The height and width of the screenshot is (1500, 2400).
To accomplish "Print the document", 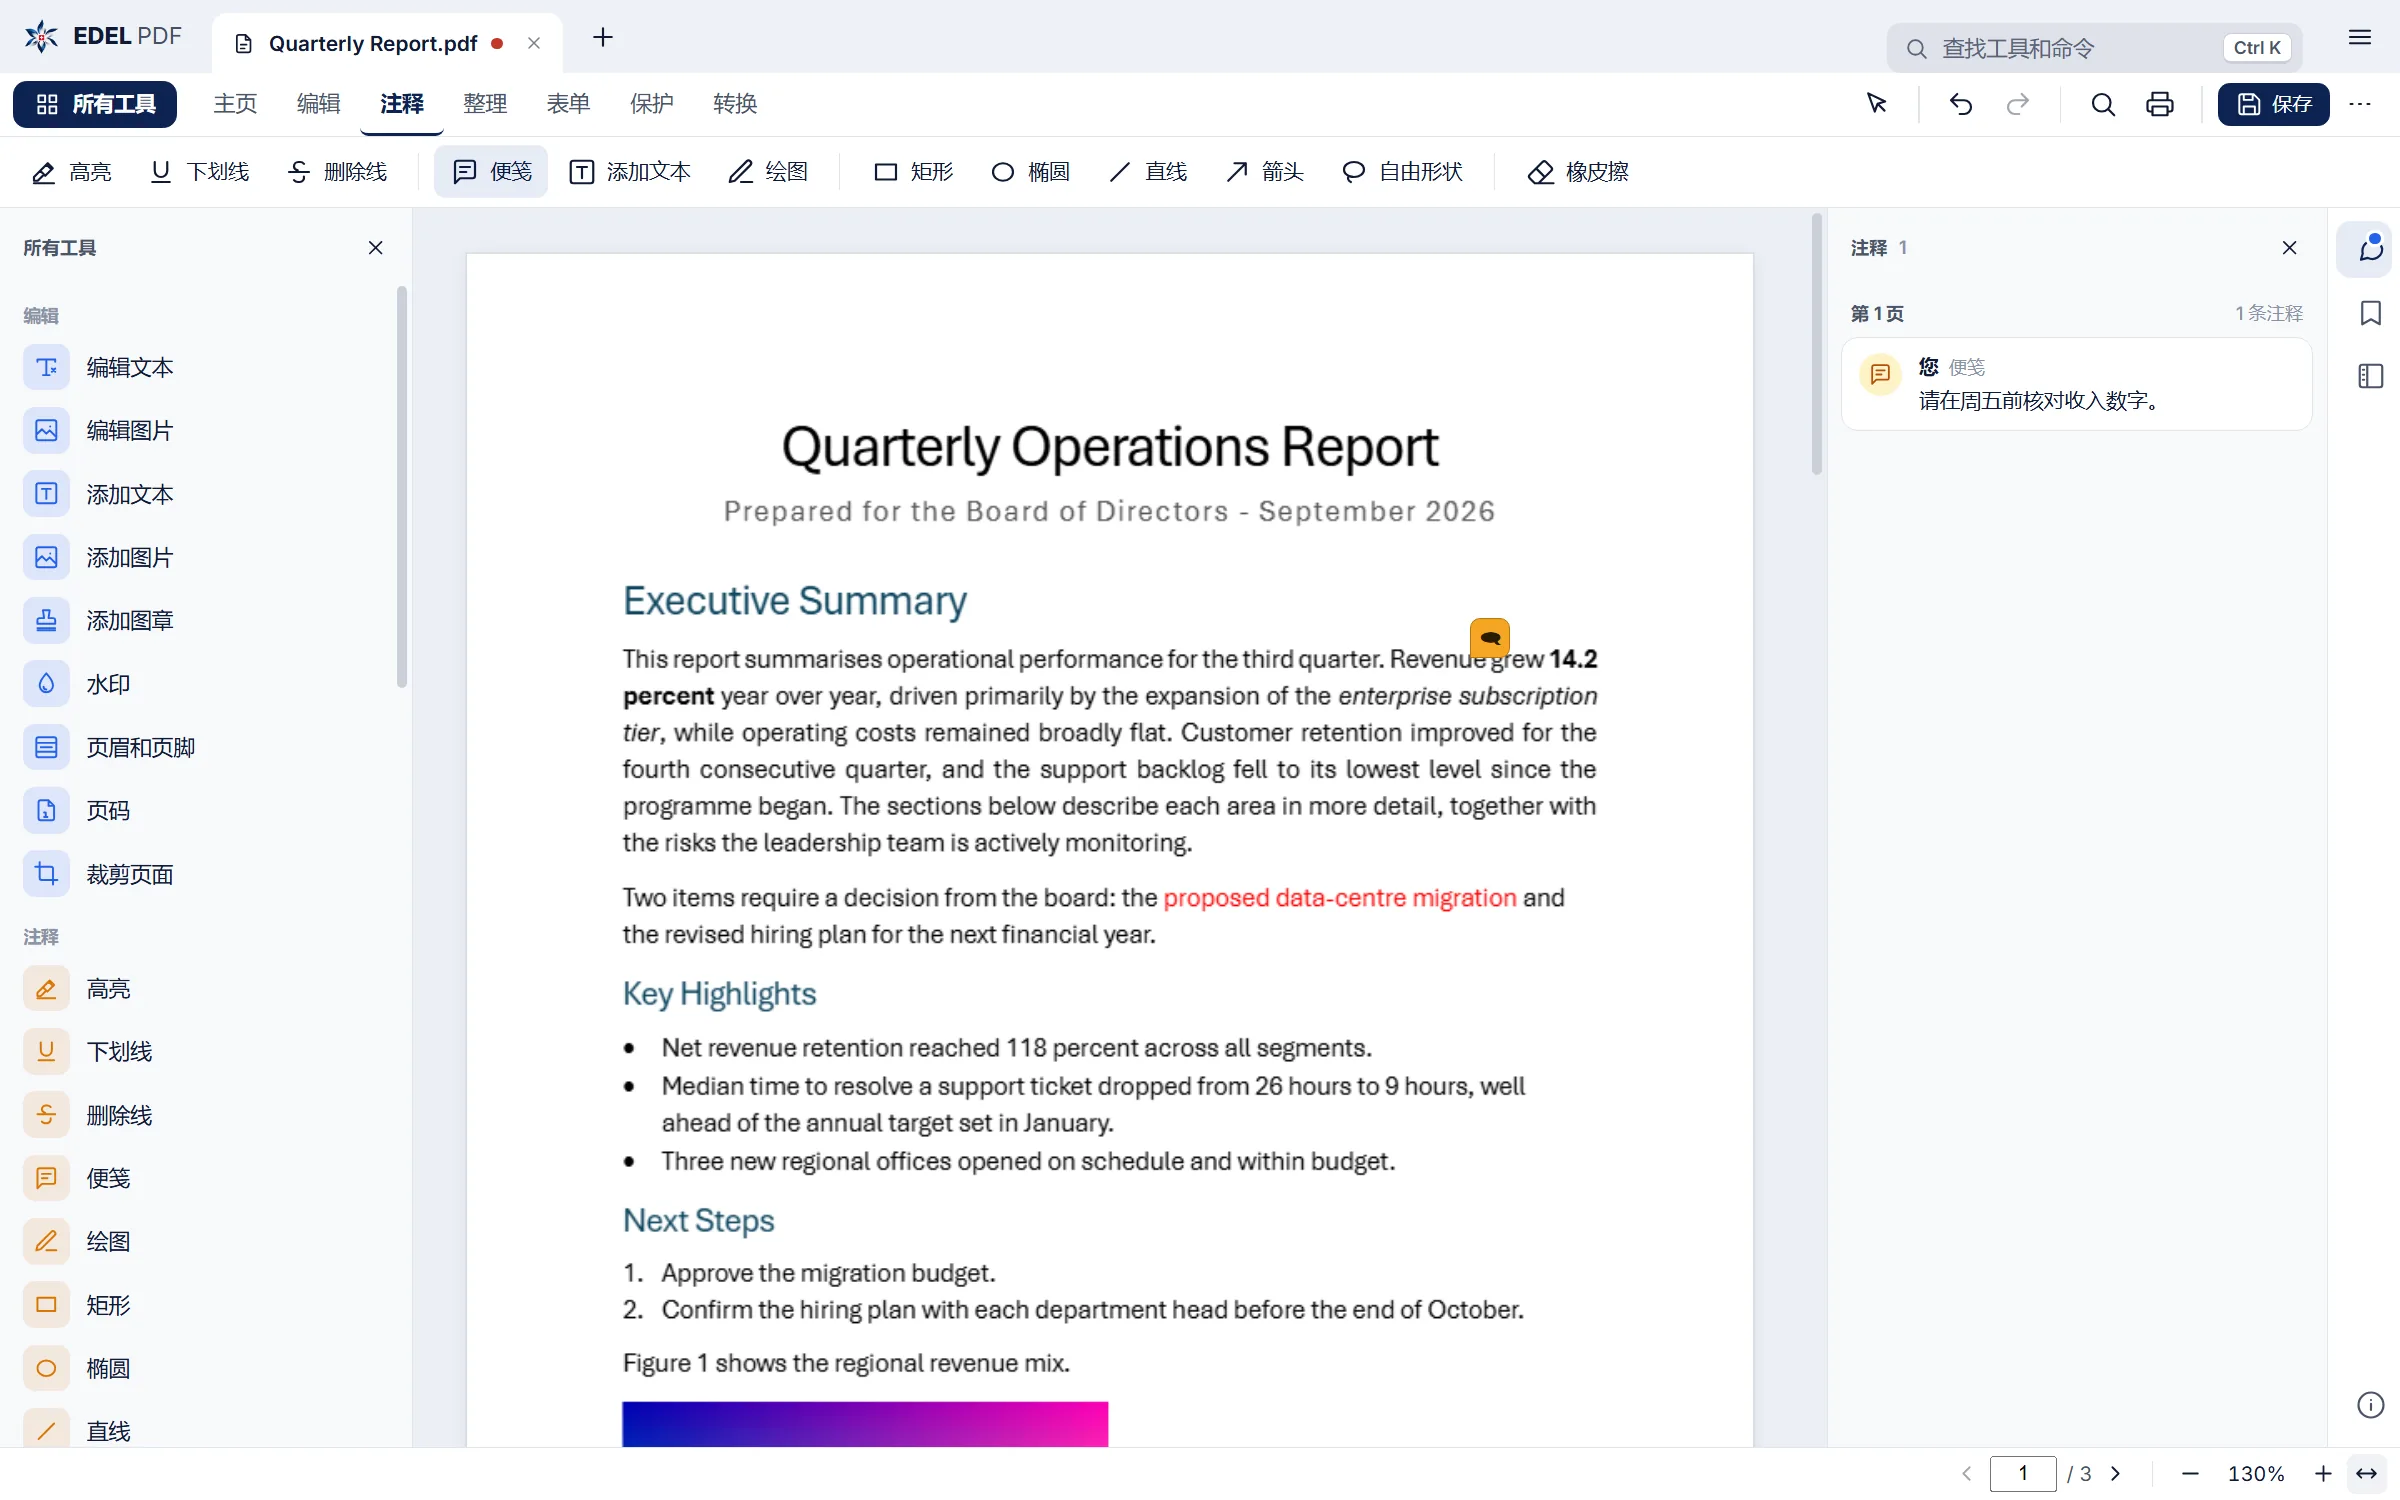I will click(2160, 104).
